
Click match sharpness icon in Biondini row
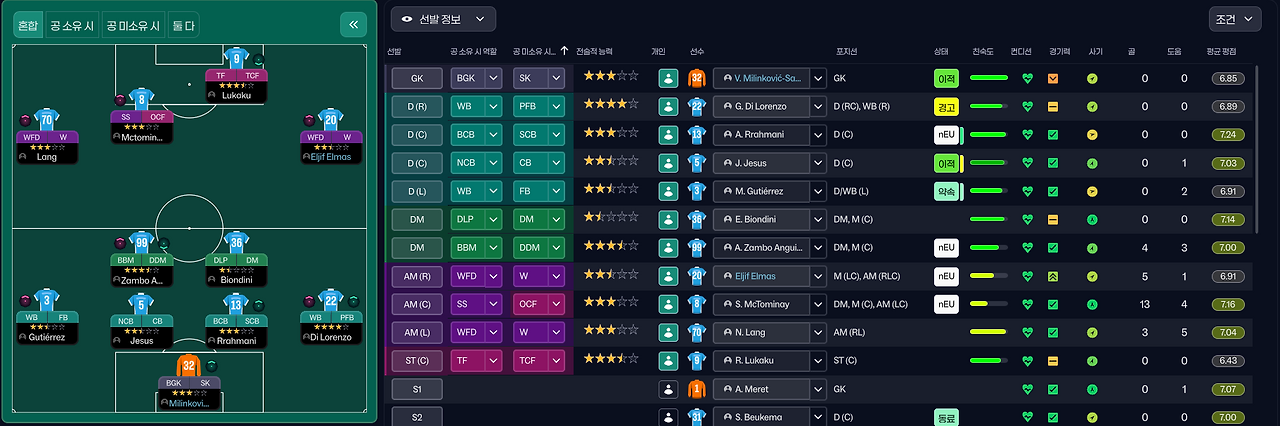[x=1053, y=219]
